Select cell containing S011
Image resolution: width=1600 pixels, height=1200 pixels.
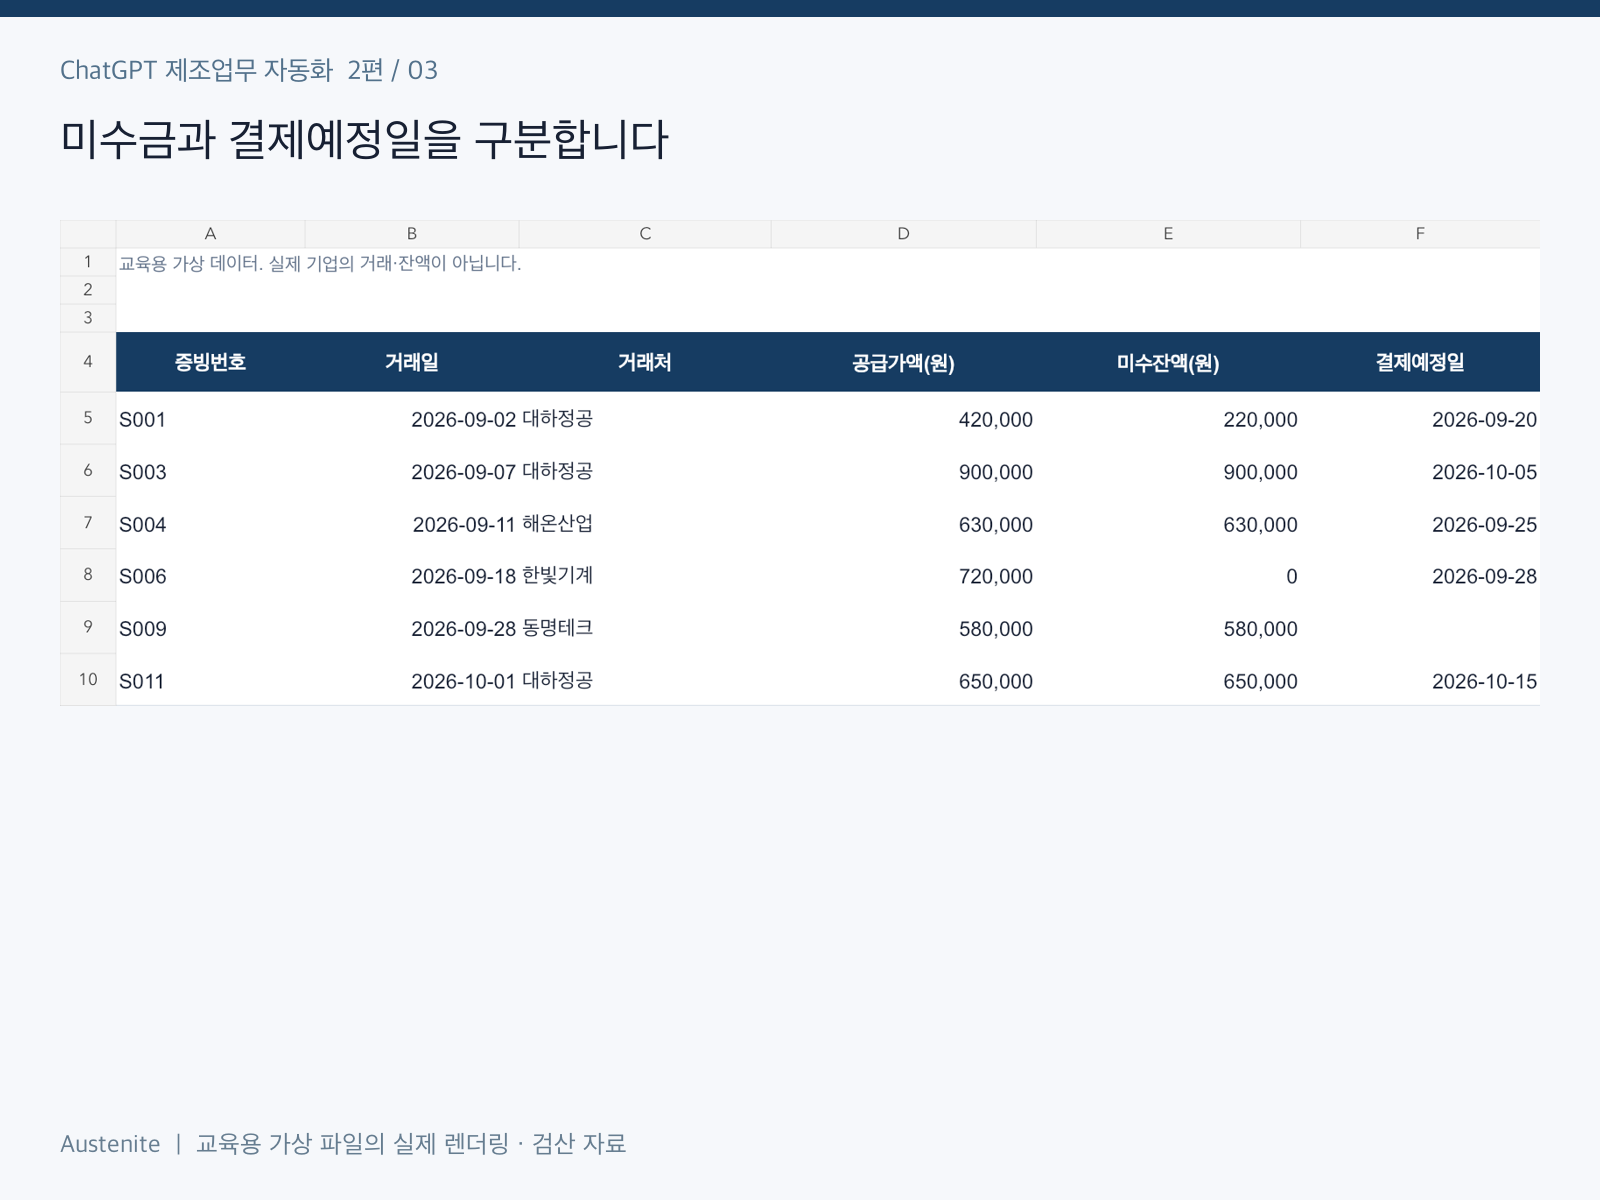tap(210, 680)
